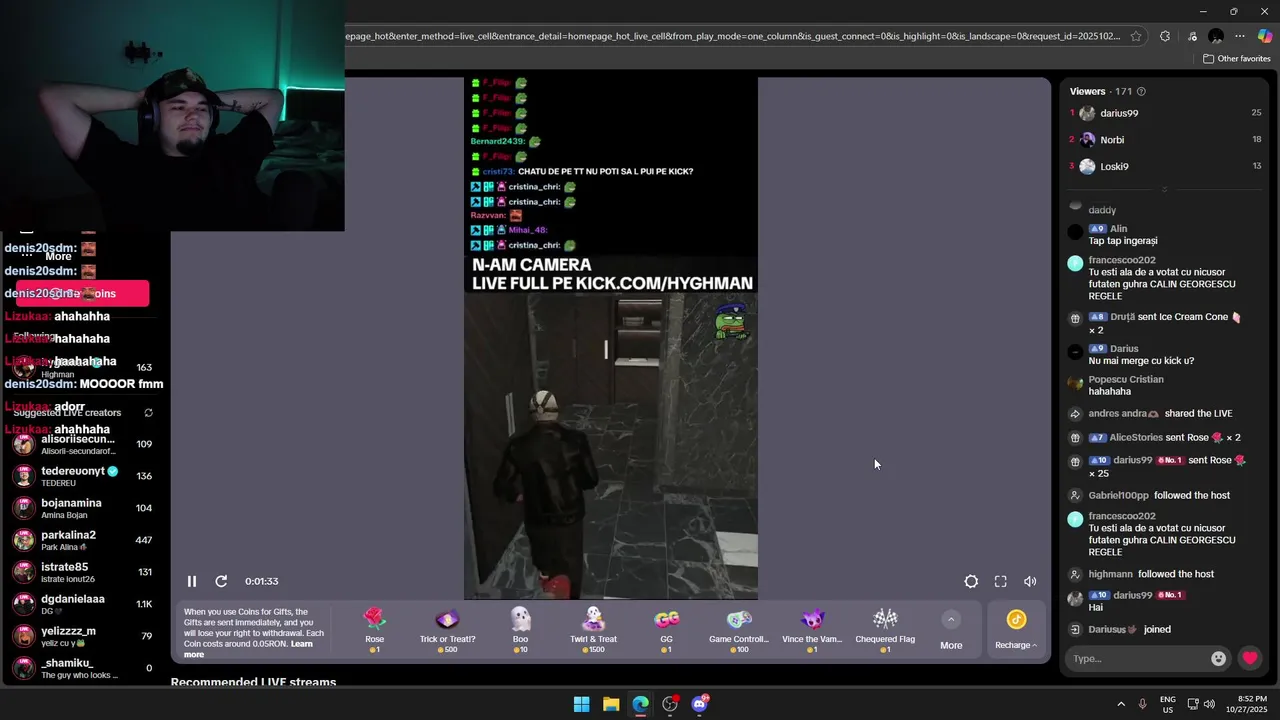The height and width of the screenshot is (720, 1280).
Task: Open AliceStories chat user name
Action: 1136,437
